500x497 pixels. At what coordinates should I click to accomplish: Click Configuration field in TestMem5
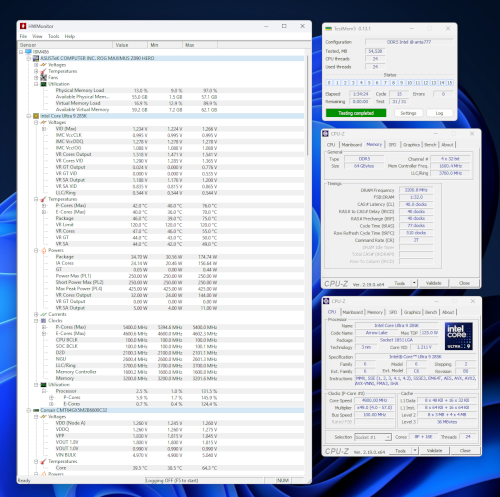point(409,42)
